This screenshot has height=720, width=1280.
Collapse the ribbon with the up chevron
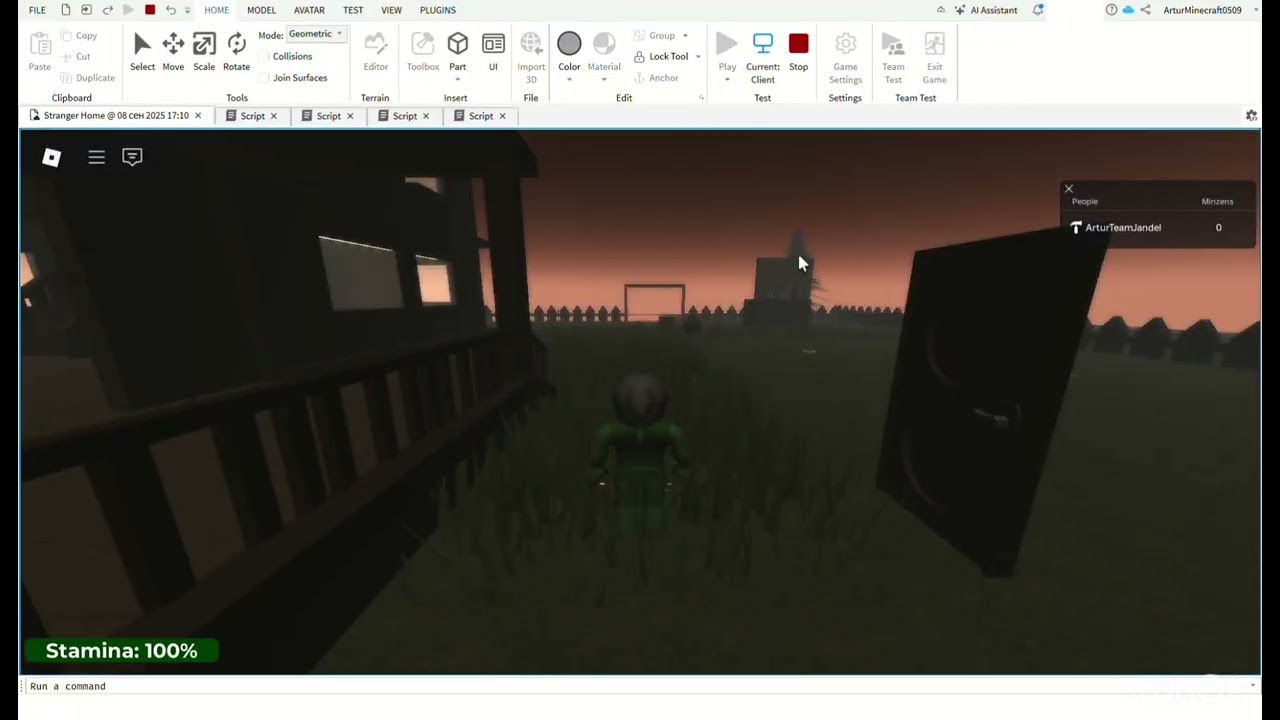click(940, 10)
